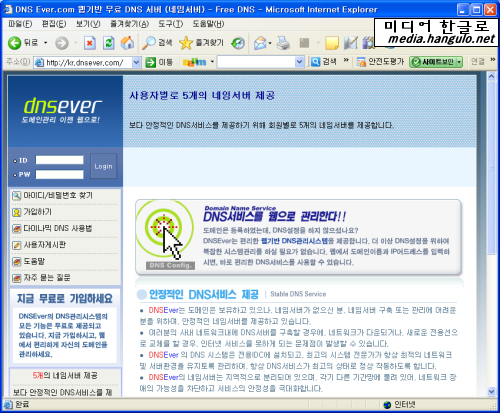Viewport: 500px width, 413px height.
Task: Open the Mail icon dropdown arrow
Action: pos(270,43)
